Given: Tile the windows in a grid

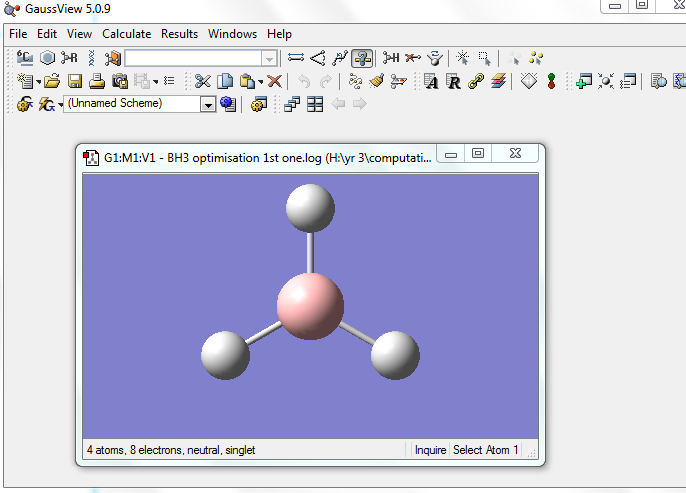Looking at the screenshot, I should click(315, 104).
